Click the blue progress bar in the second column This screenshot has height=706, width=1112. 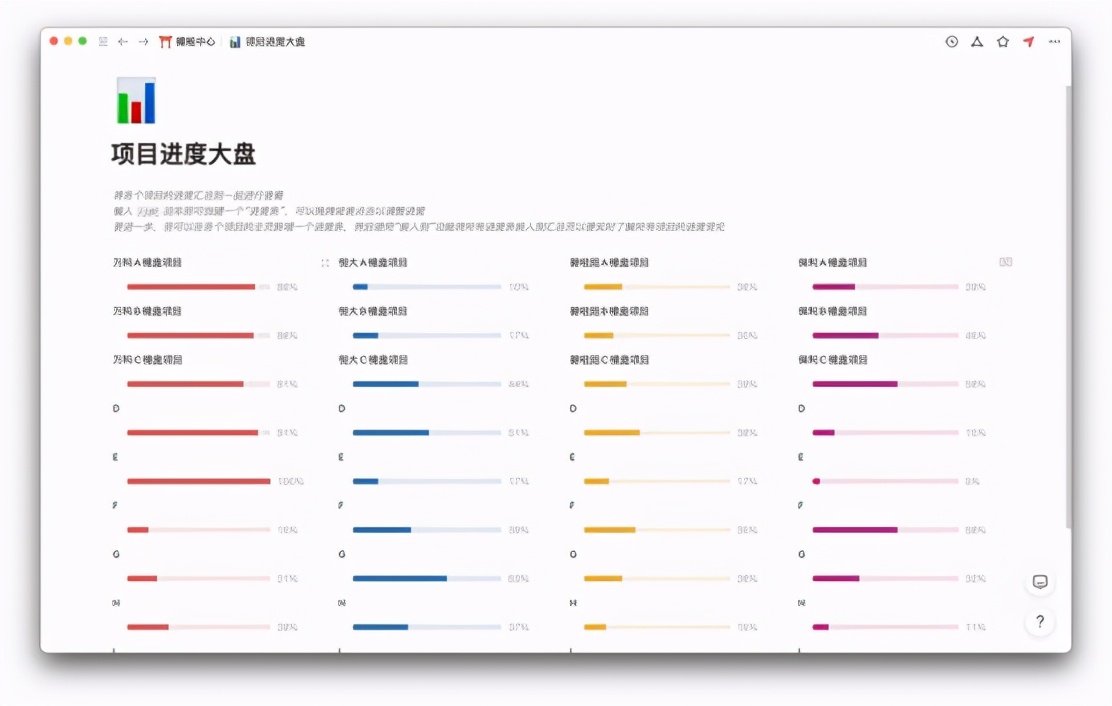tap(425, 286)
